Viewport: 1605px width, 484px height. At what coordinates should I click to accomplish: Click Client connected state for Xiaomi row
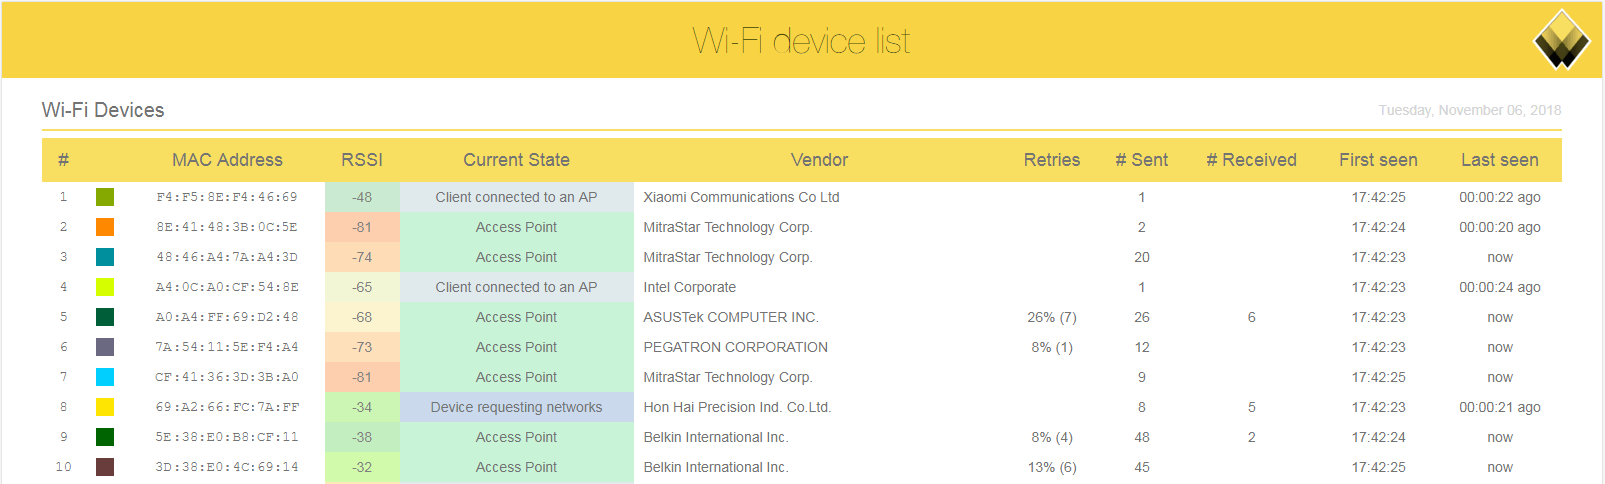(x=517, y=197)
